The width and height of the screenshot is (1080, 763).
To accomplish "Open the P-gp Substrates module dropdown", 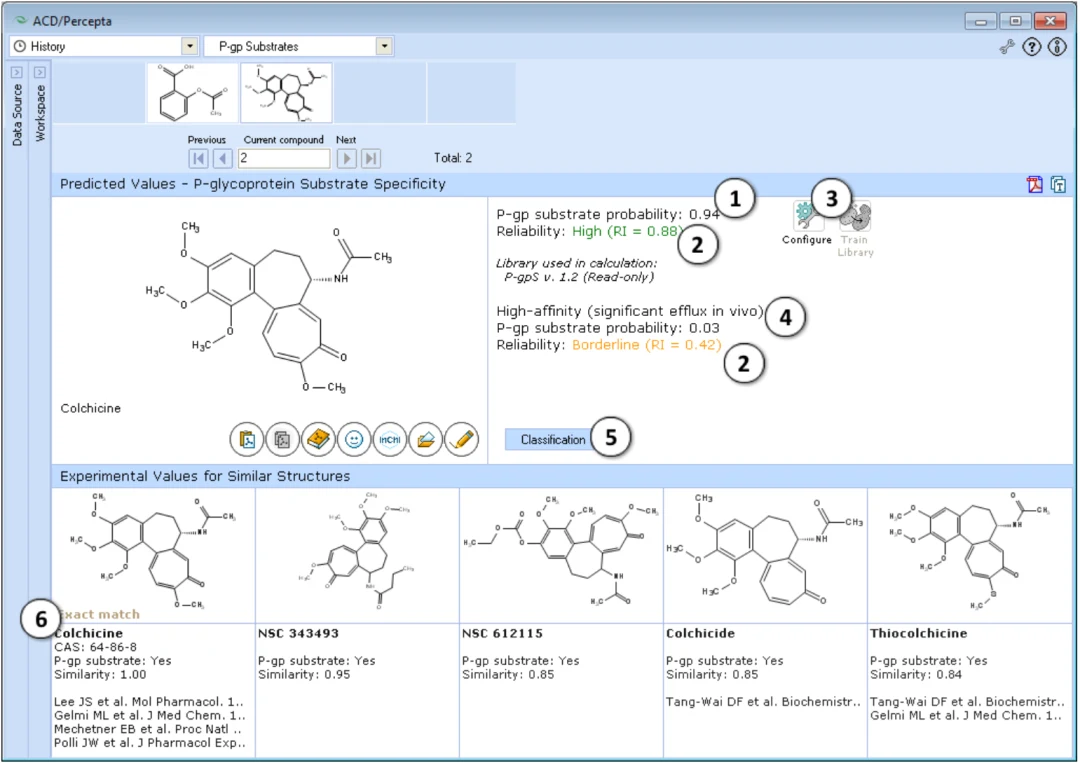I will [x=384, y=46].
